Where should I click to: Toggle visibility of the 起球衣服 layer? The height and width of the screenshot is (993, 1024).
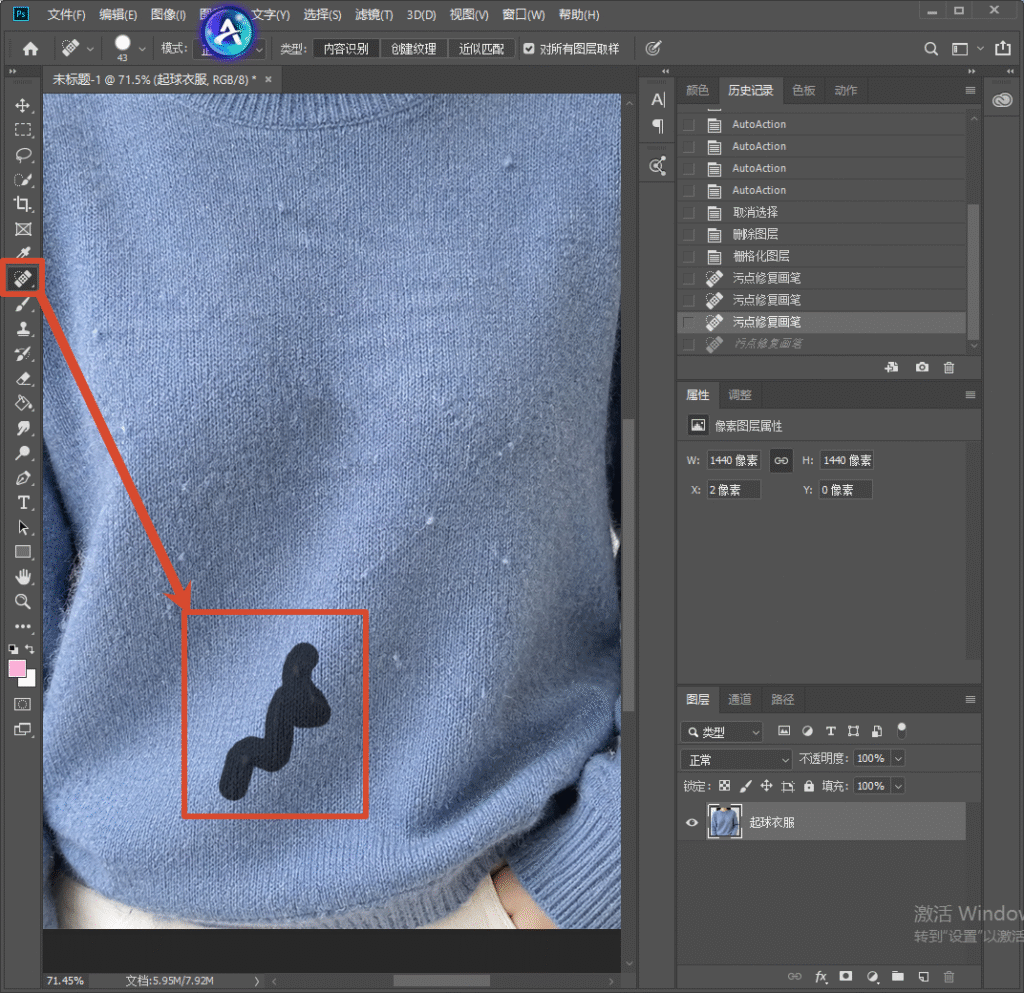coord(692,823)
